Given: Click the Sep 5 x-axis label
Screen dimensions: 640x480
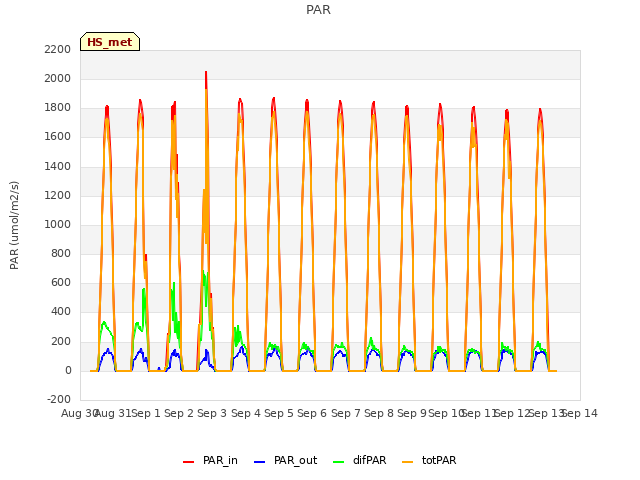Looking at the screenshot, I should point(279,413).
